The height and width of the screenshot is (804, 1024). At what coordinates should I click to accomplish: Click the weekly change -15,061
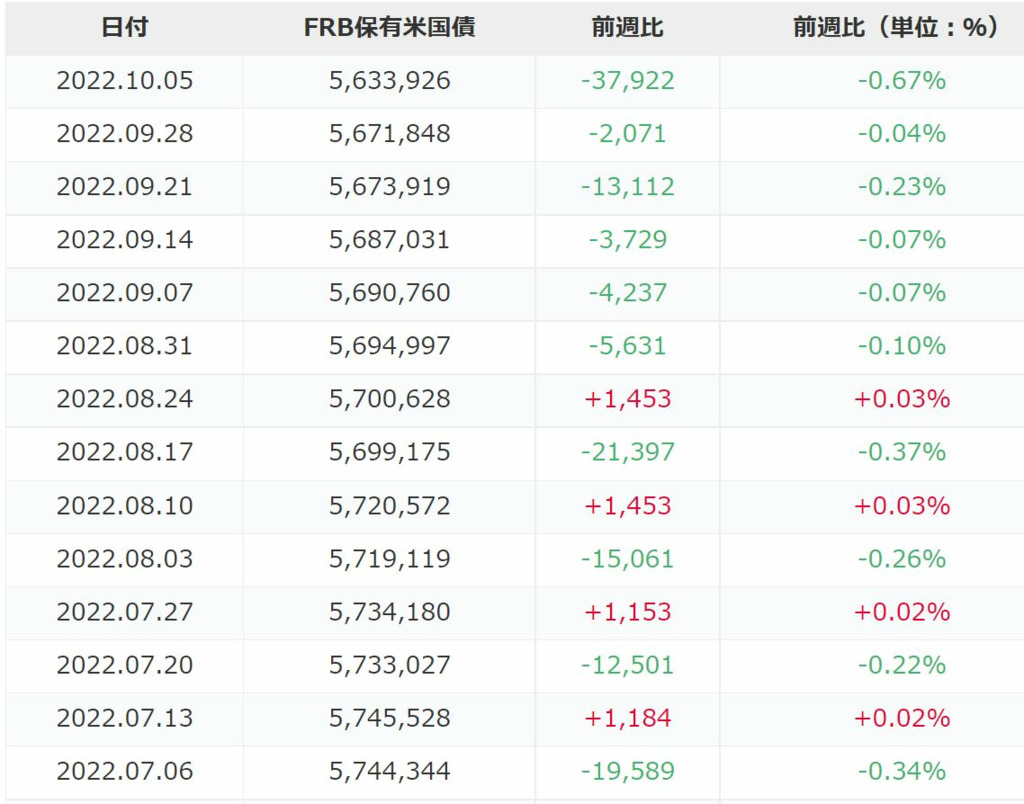[627, 558]
